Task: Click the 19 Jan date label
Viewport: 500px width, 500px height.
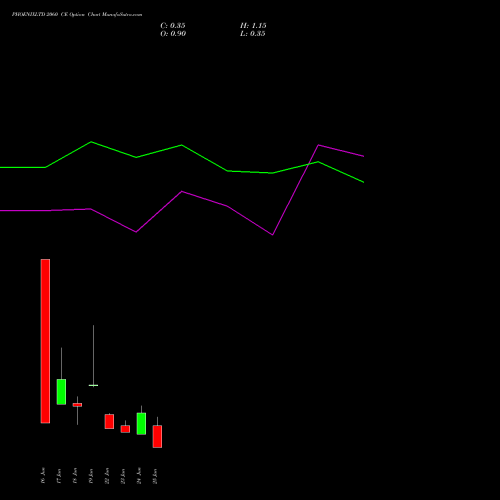Action: 91,476
